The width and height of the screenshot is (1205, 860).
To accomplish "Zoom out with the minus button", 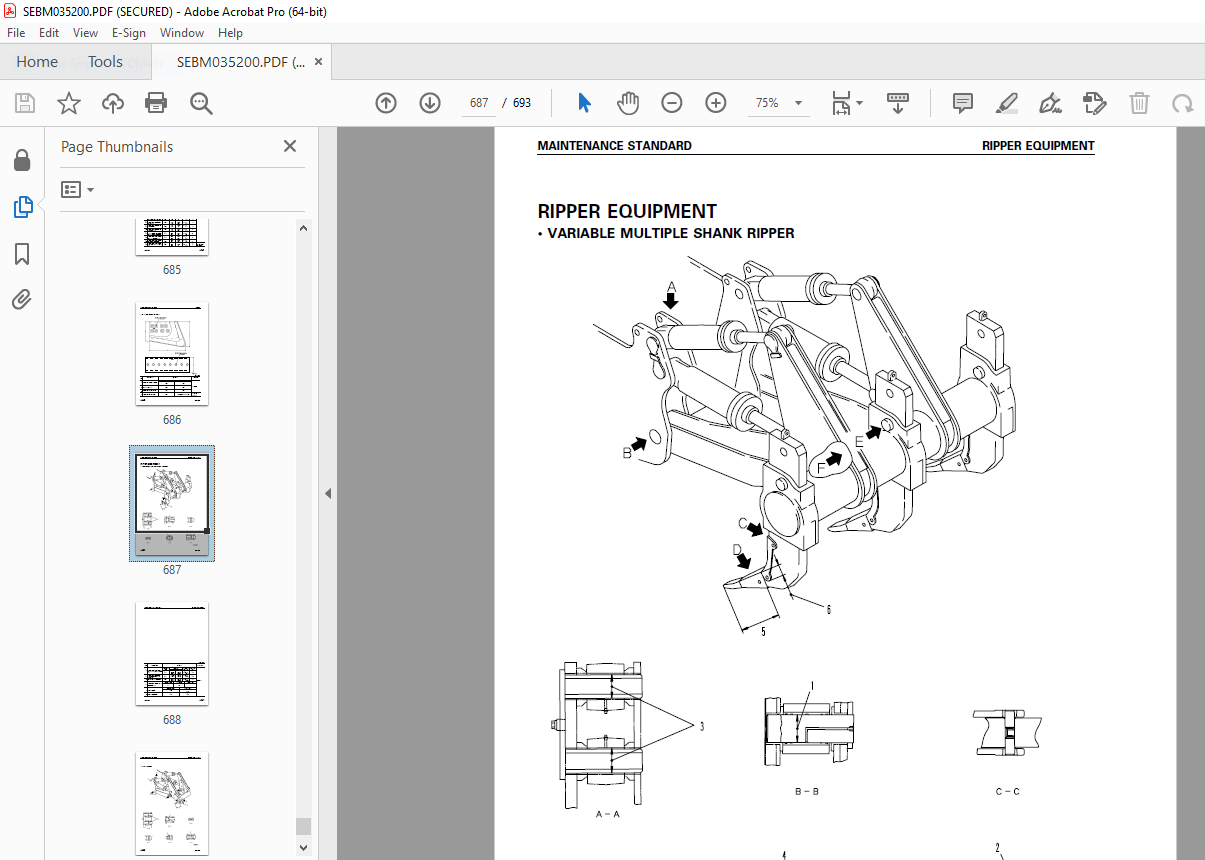I will (x=672, y=103).
